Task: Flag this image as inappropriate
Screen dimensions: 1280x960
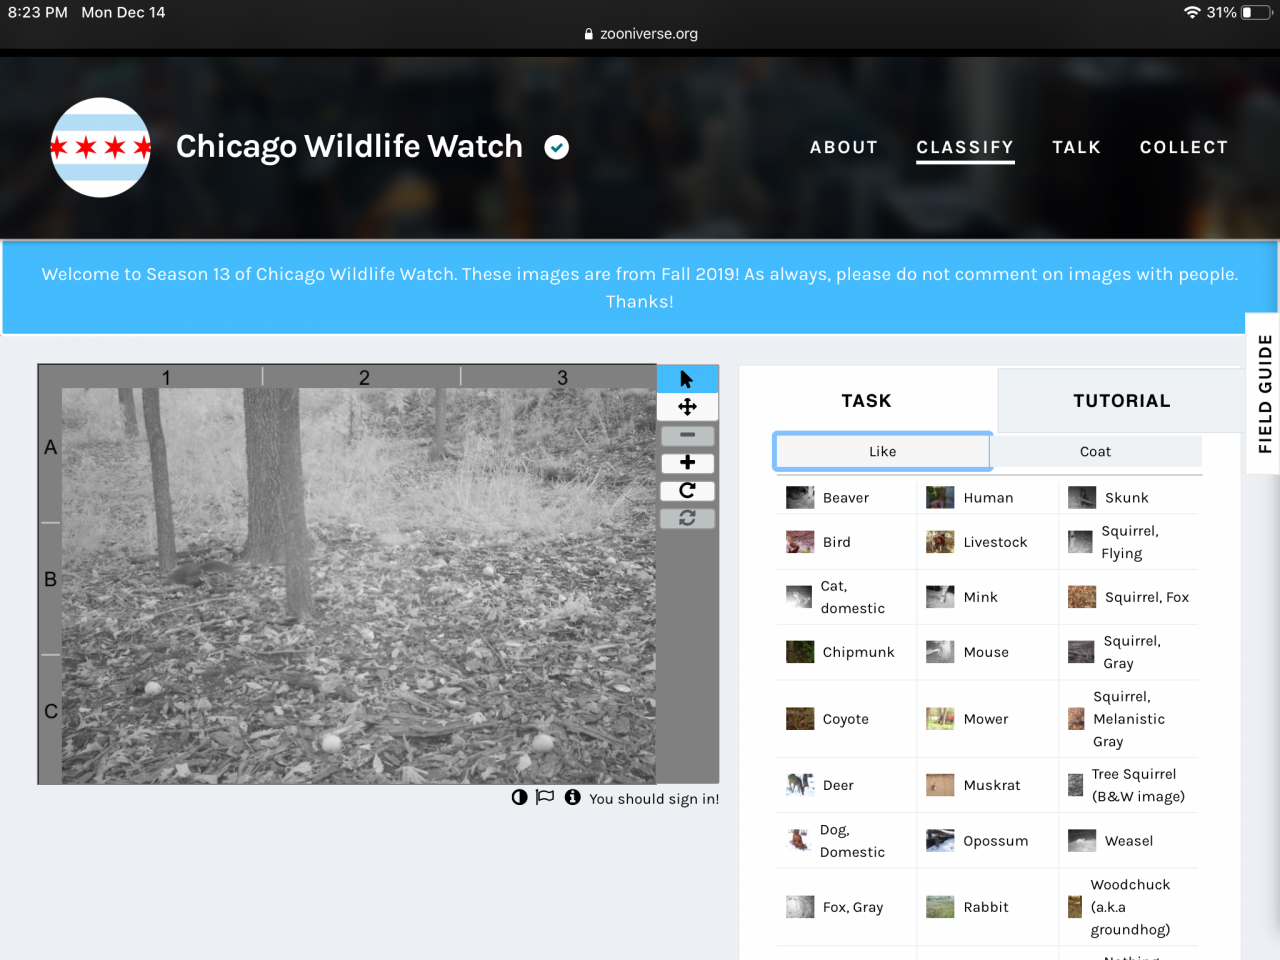Action: [545, 797]
